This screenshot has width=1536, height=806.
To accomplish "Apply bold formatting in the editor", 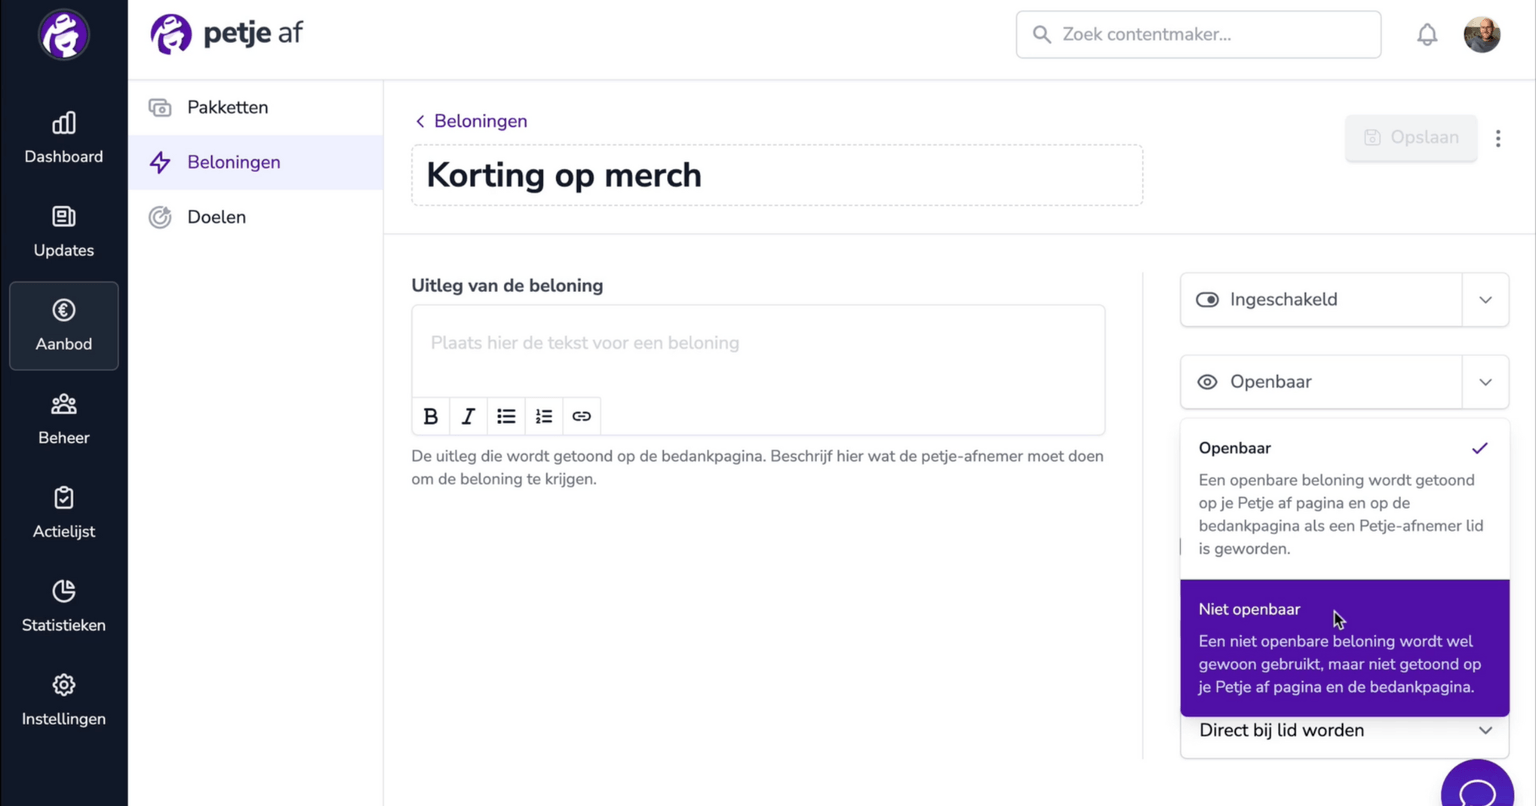I will coord(431,416).
